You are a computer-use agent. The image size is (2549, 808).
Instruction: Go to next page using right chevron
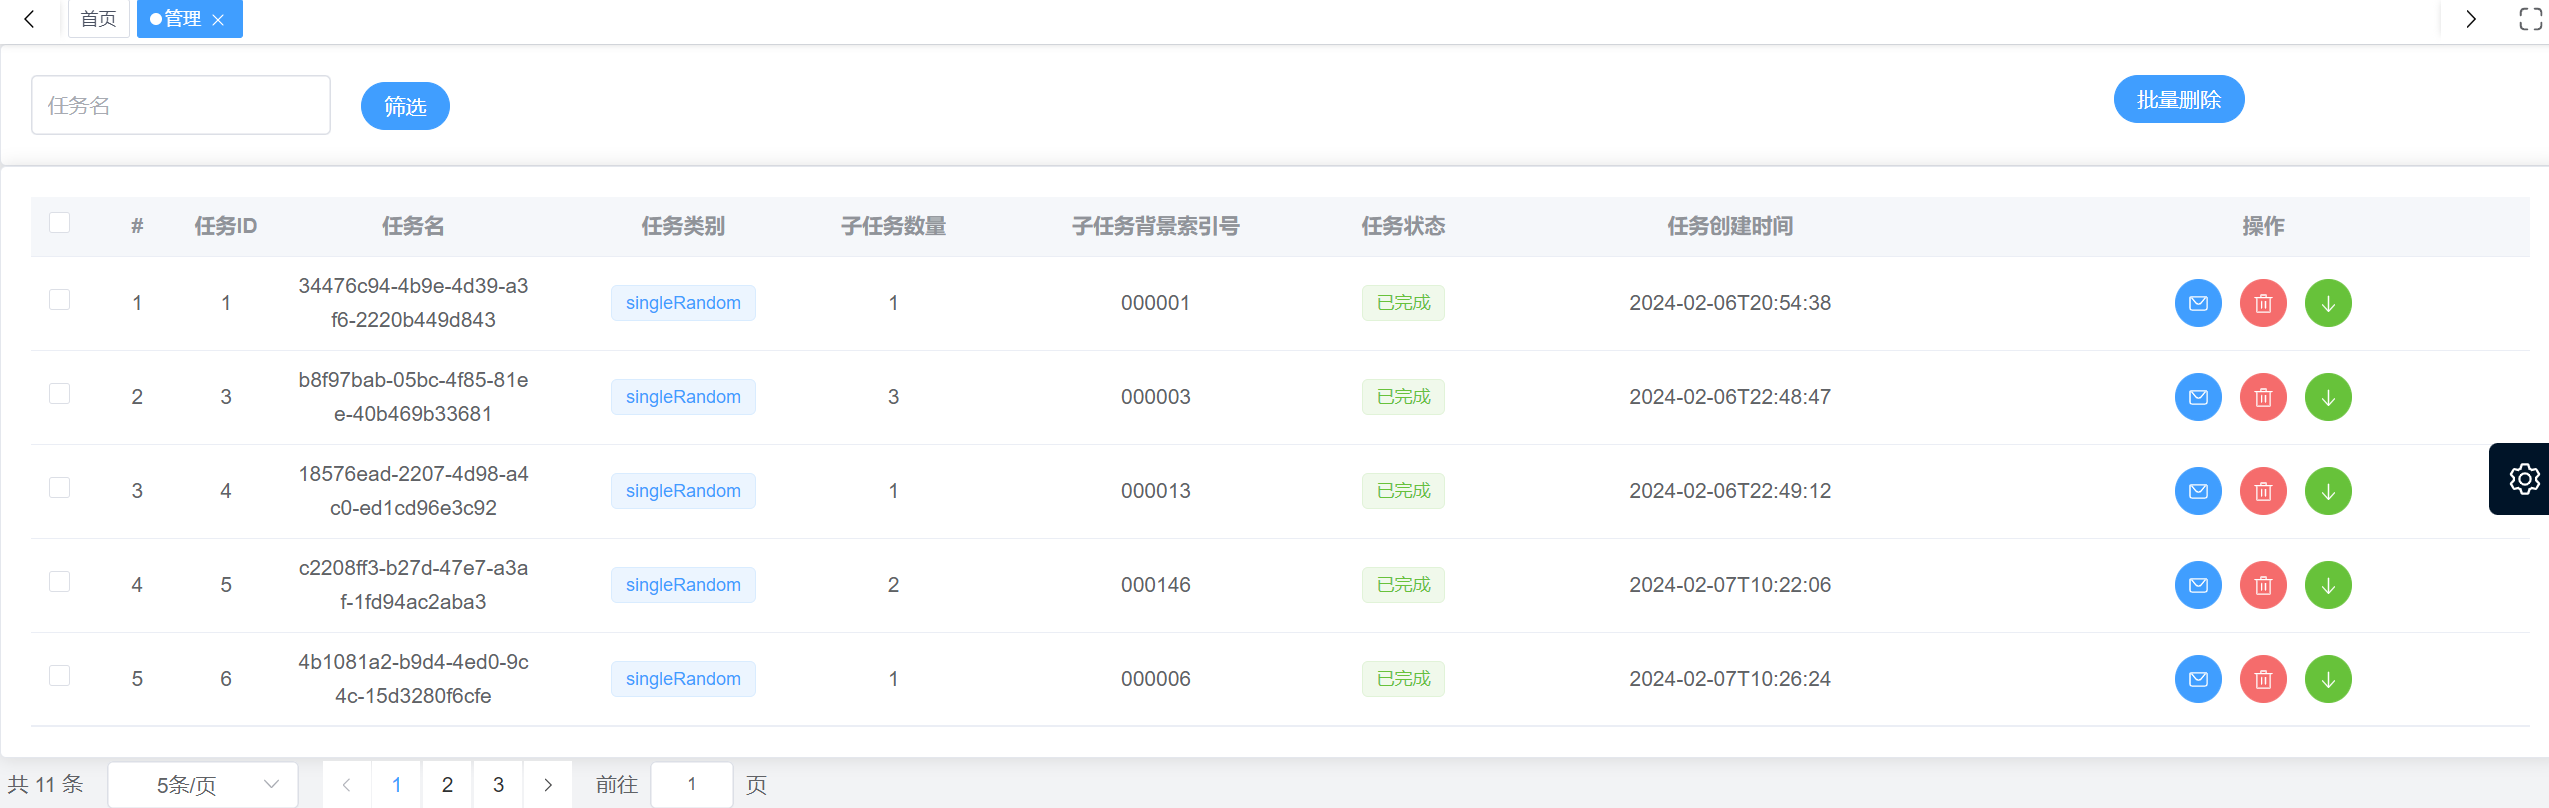(x=548, y=785)
